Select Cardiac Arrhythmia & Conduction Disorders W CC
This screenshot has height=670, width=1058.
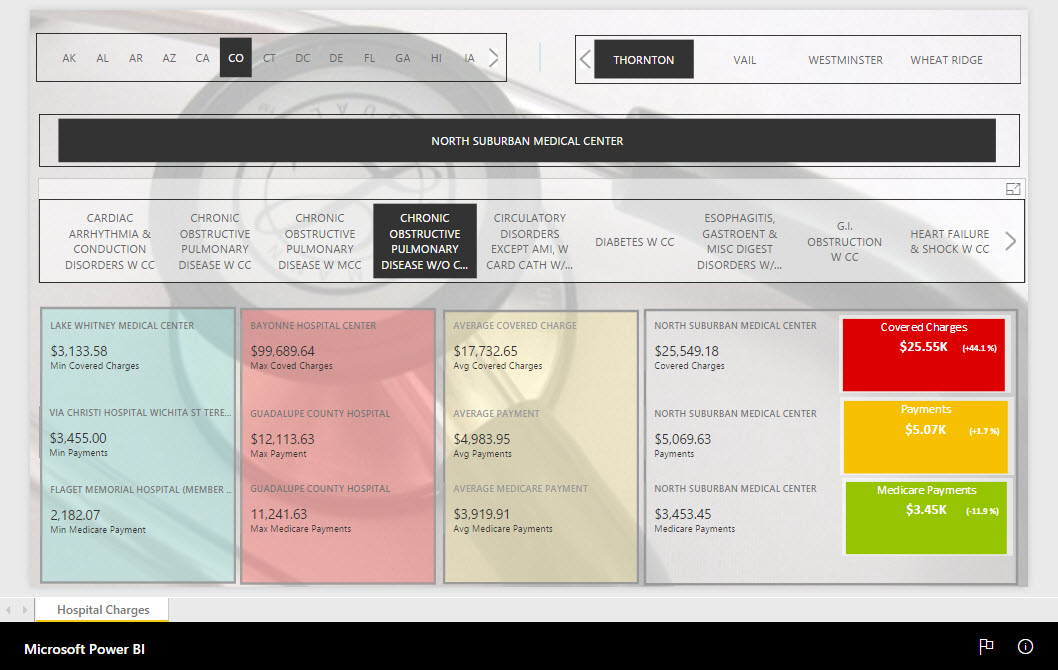[110, 241]
